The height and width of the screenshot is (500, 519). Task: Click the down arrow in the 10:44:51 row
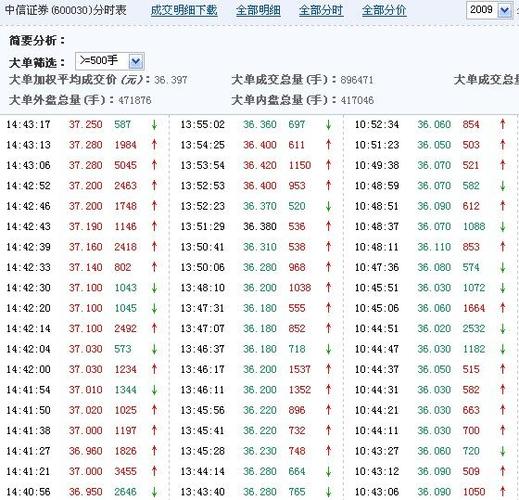point(503,329)
